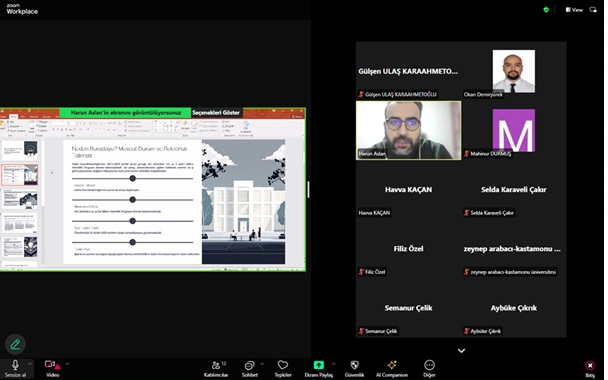The image size is (608, 380).
Task: Expand video options chevron next to Video
Action: coord(67,364)
